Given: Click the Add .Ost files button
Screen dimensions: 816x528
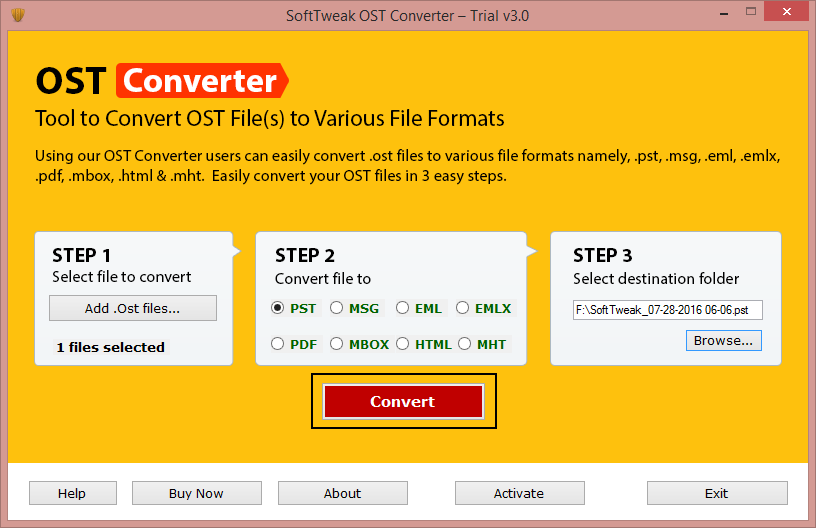Looking at the screenshot, I should coord(133,308).
